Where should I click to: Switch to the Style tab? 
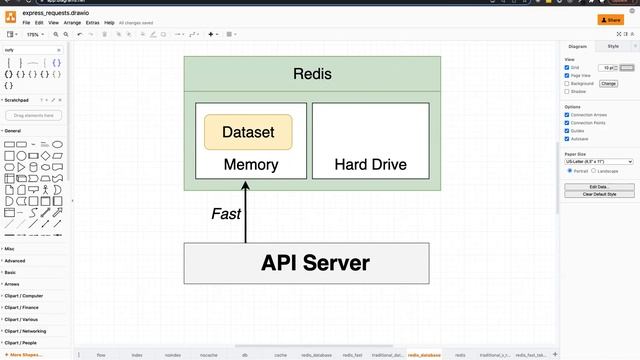point(613,47)
